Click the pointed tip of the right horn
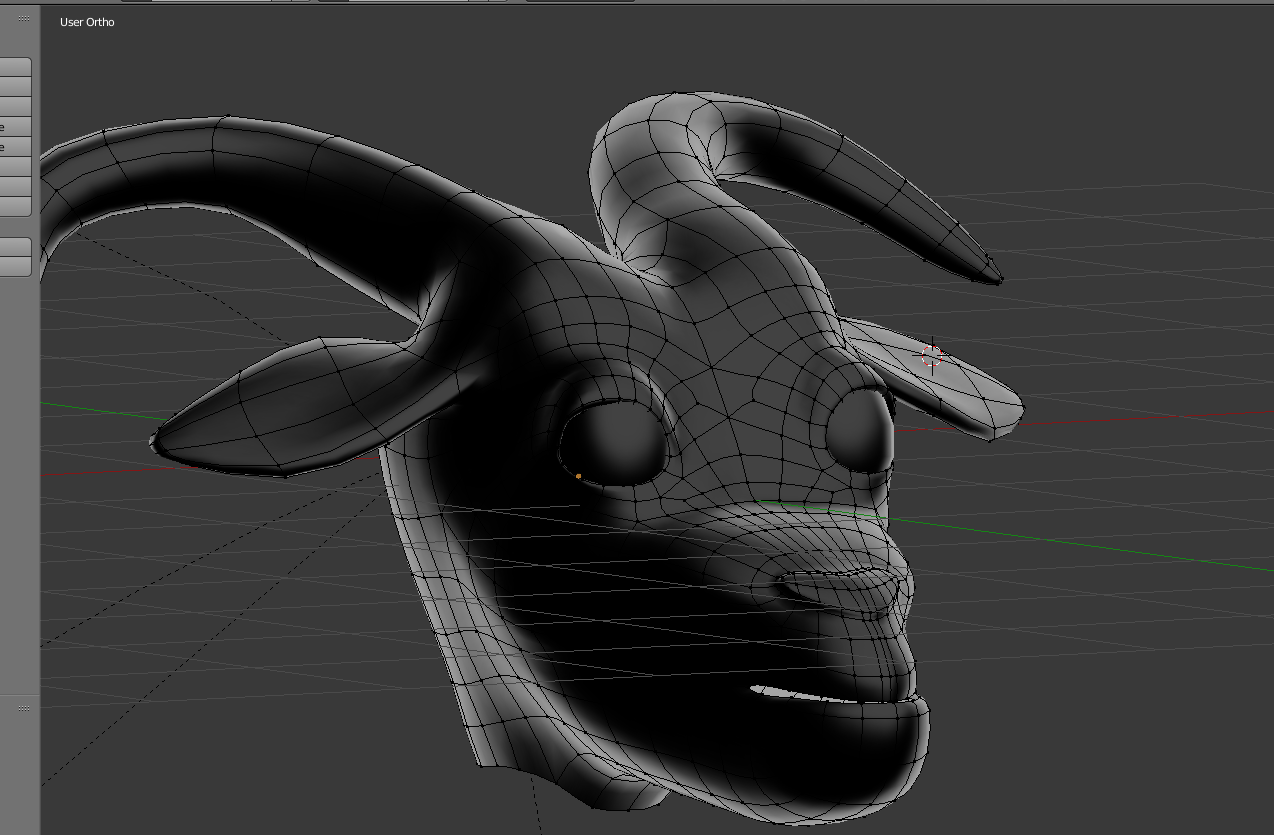 coord(996,279)
